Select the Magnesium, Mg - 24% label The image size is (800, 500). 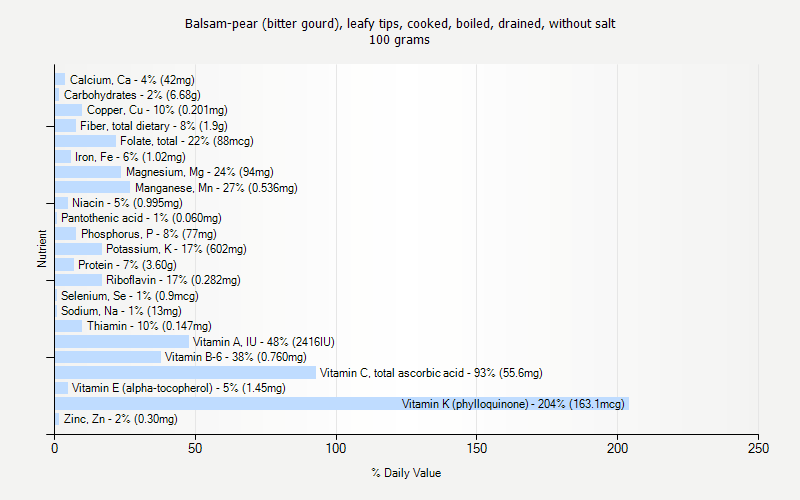click(199, 172)
